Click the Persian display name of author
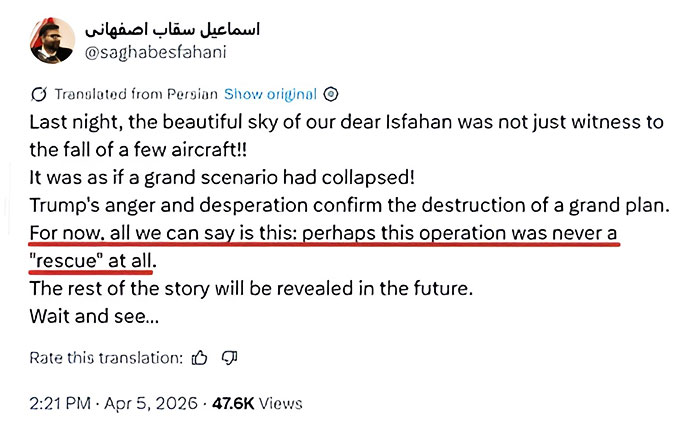The width and height of the screenshot is (700, 431). (x=173, y=27)
